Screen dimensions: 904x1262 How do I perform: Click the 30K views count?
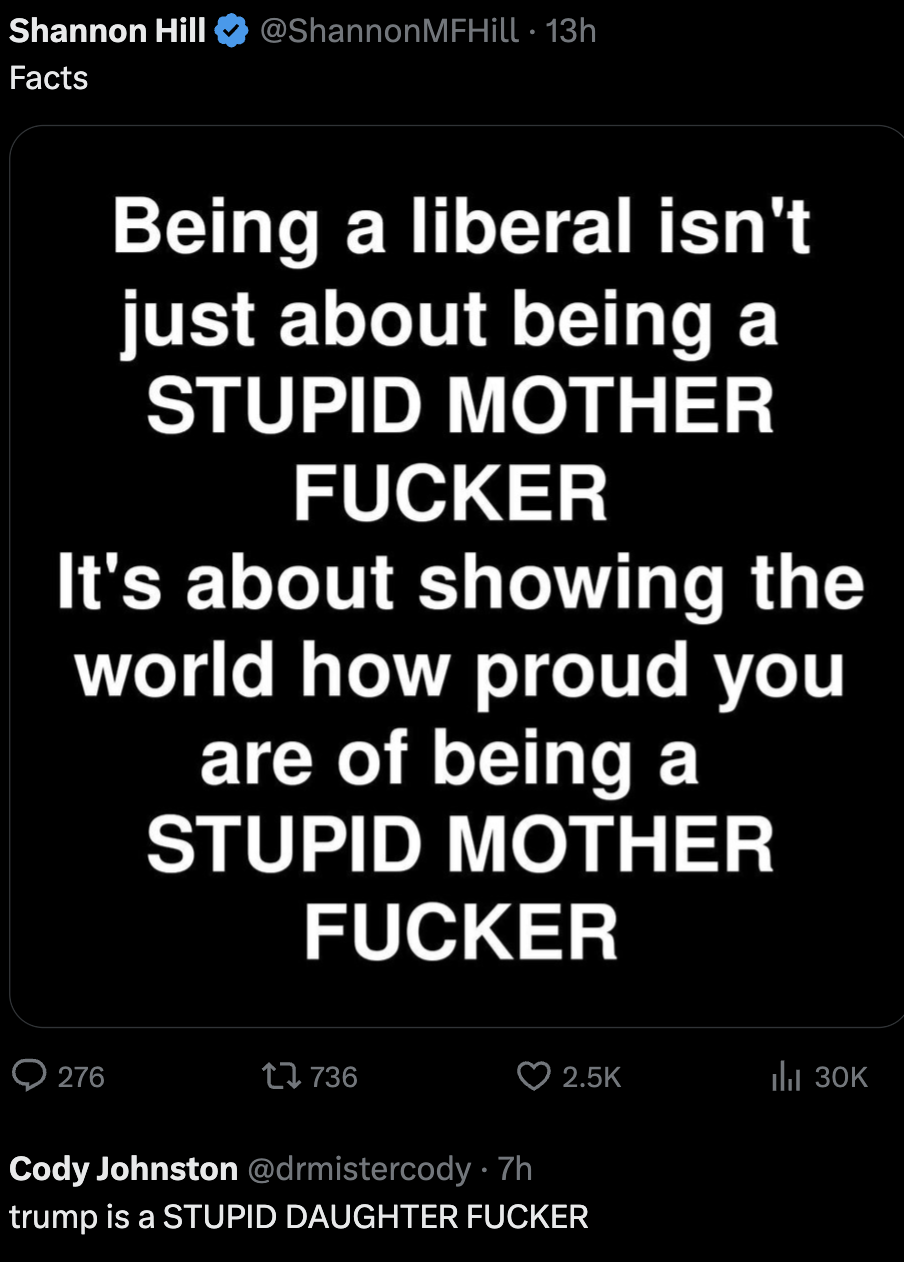842,1077
